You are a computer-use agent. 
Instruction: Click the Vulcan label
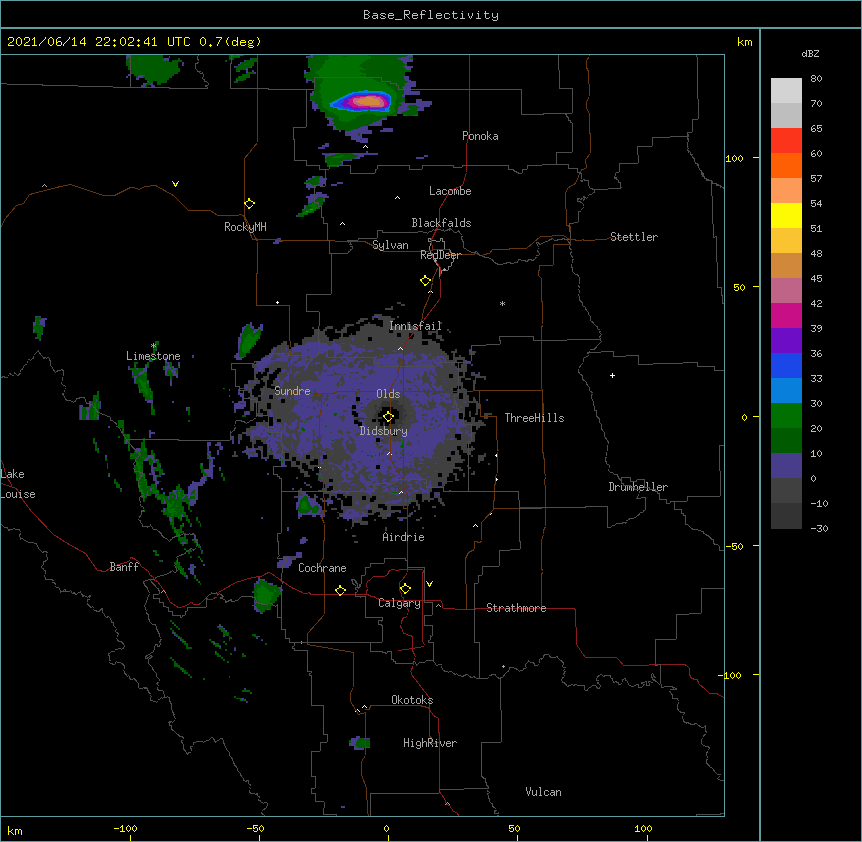[543, 792]
